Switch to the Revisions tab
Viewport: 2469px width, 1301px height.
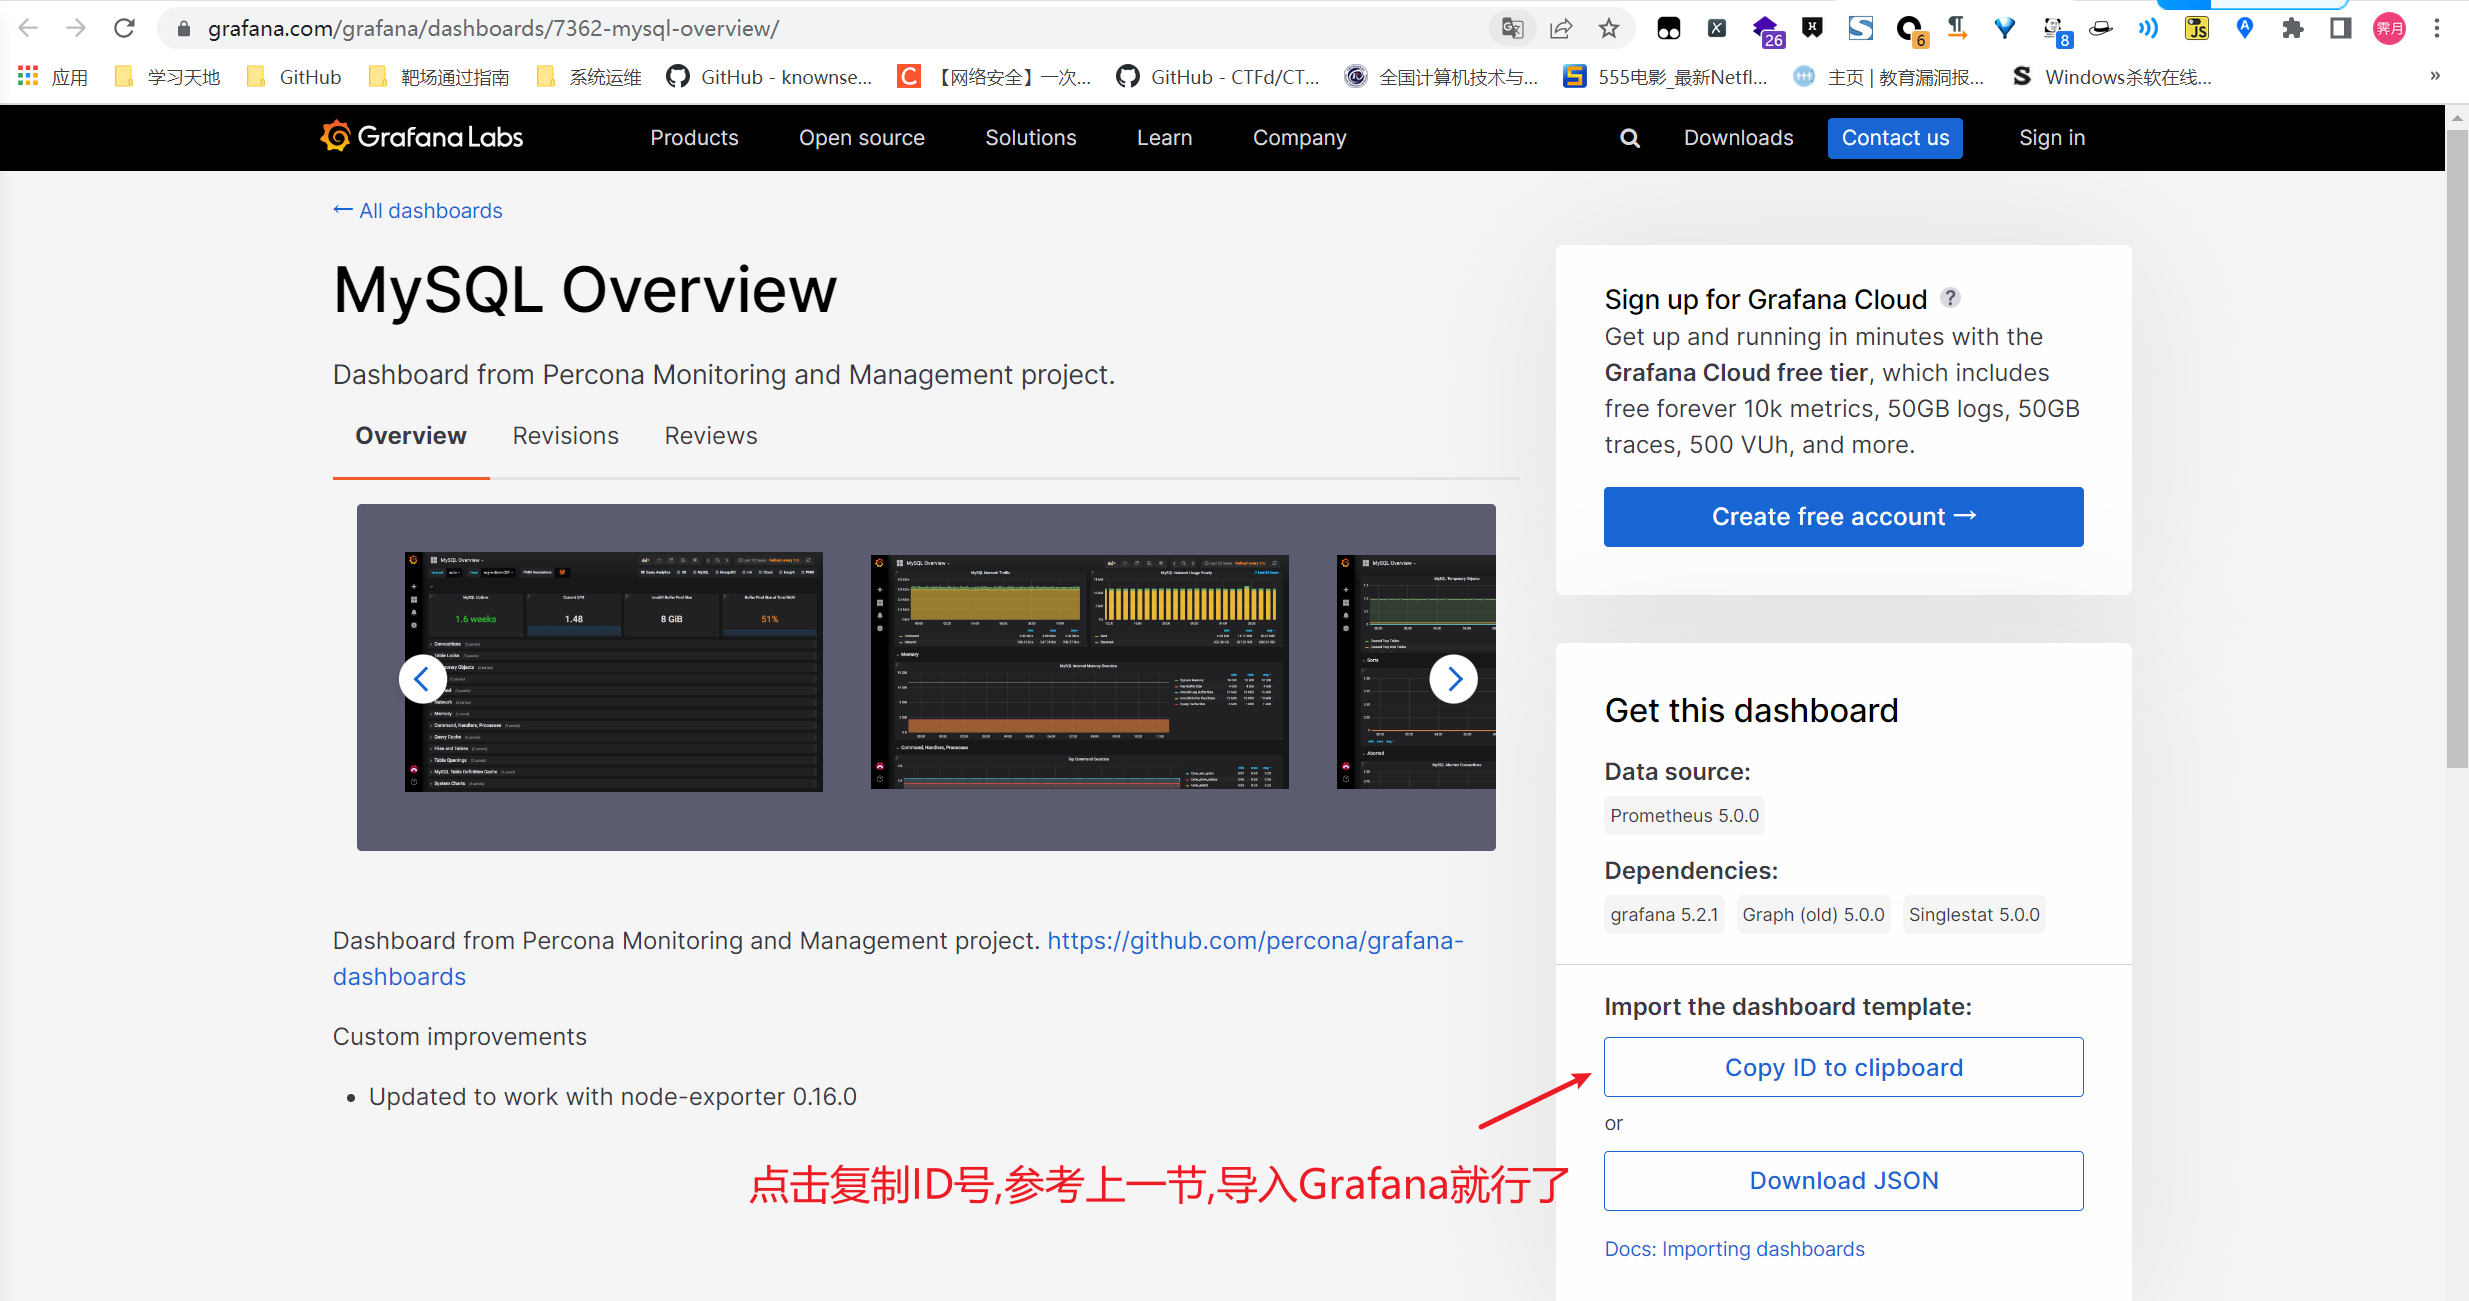(565, 436)
